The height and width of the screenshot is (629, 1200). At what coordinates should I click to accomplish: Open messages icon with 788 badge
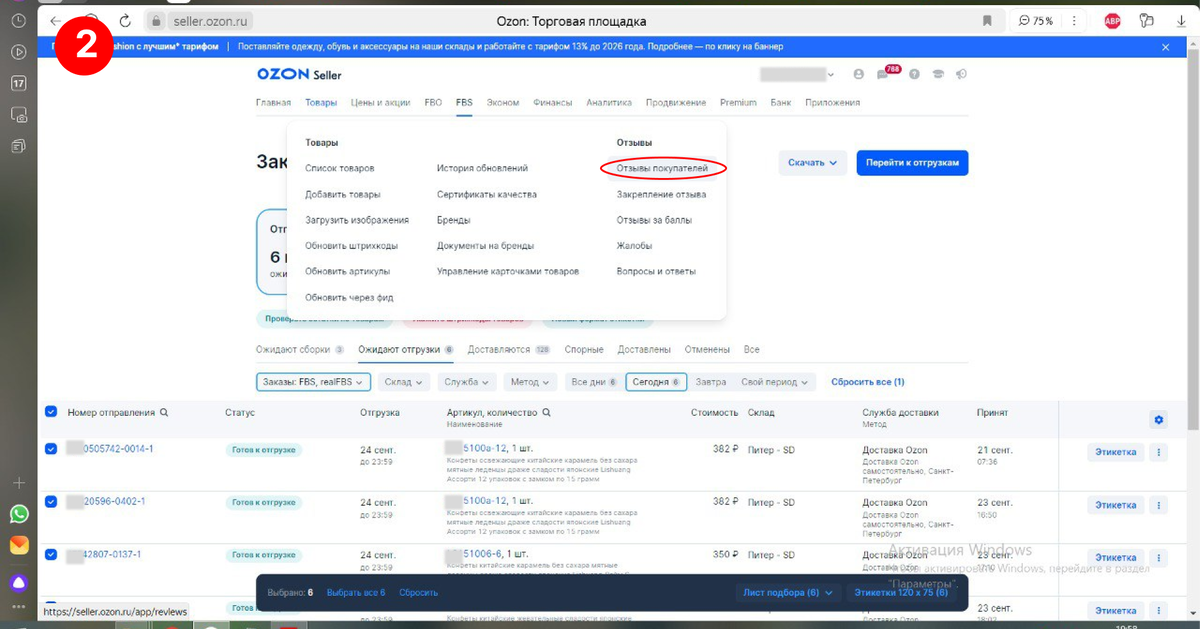point(884,73)
